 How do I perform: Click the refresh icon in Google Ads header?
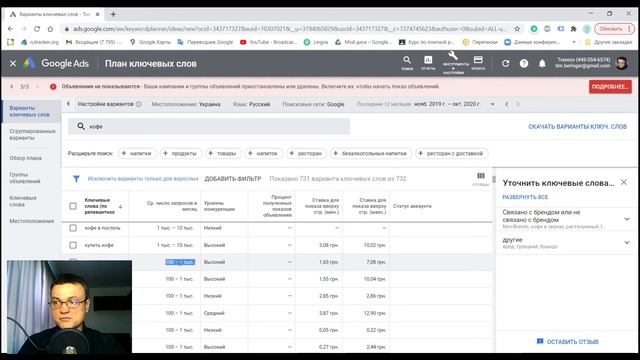(x=505, y=63)
